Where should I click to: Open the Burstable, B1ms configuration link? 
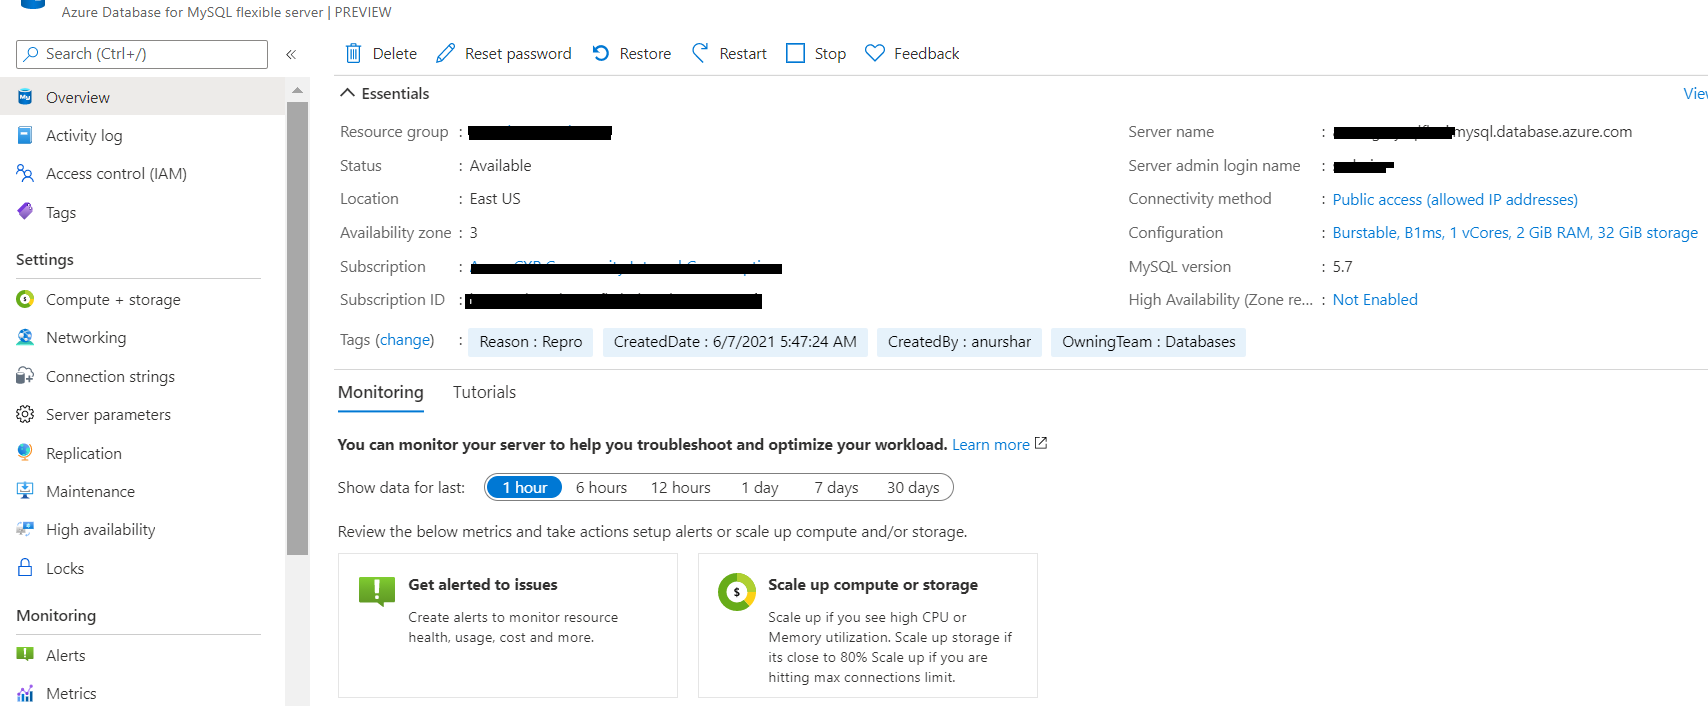tap(1515, 232)
